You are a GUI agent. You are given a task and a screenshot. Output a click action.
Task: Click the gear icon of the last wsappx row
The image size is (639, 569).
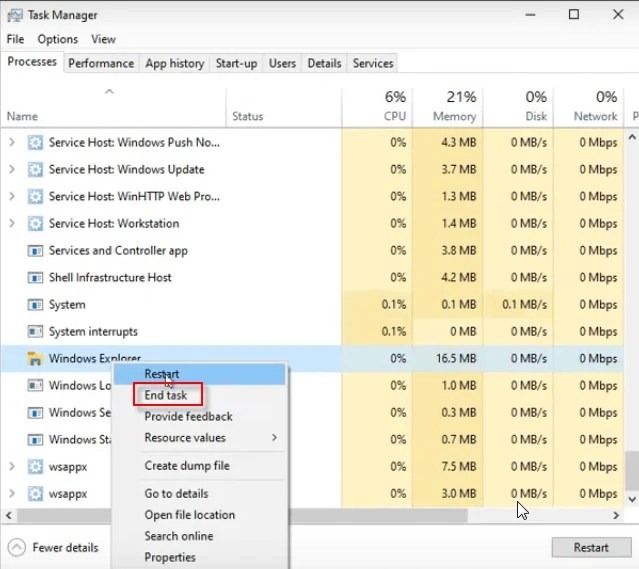click(x=35, y=494)
